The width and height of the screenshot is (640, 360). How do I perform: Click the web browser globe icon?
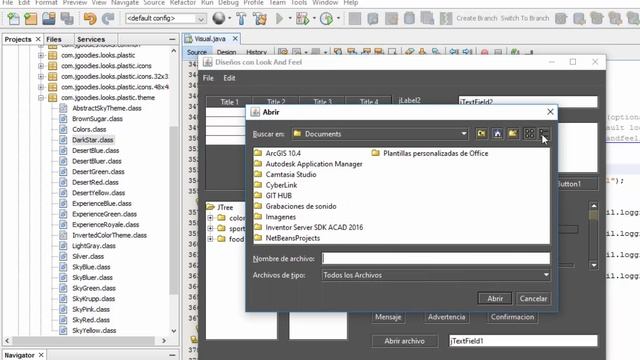219,18
